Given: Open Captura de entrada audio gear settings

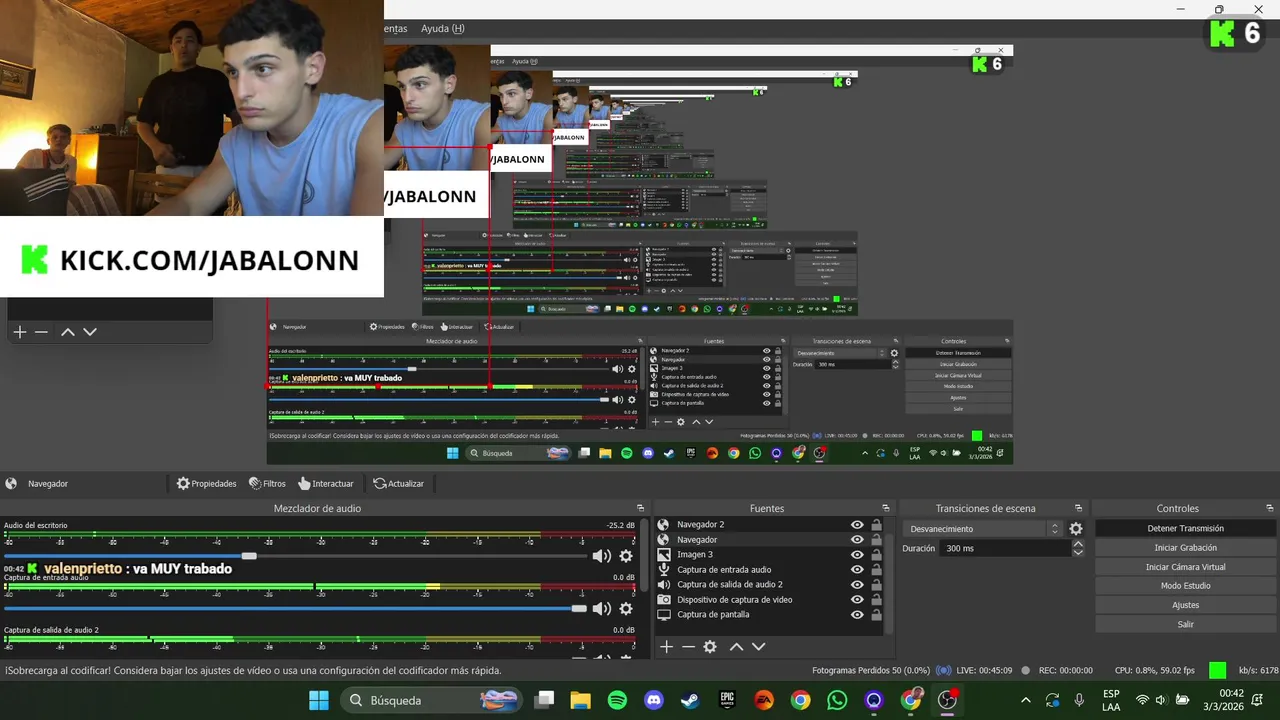Looking at the screenshot, I should coord(626,608).
